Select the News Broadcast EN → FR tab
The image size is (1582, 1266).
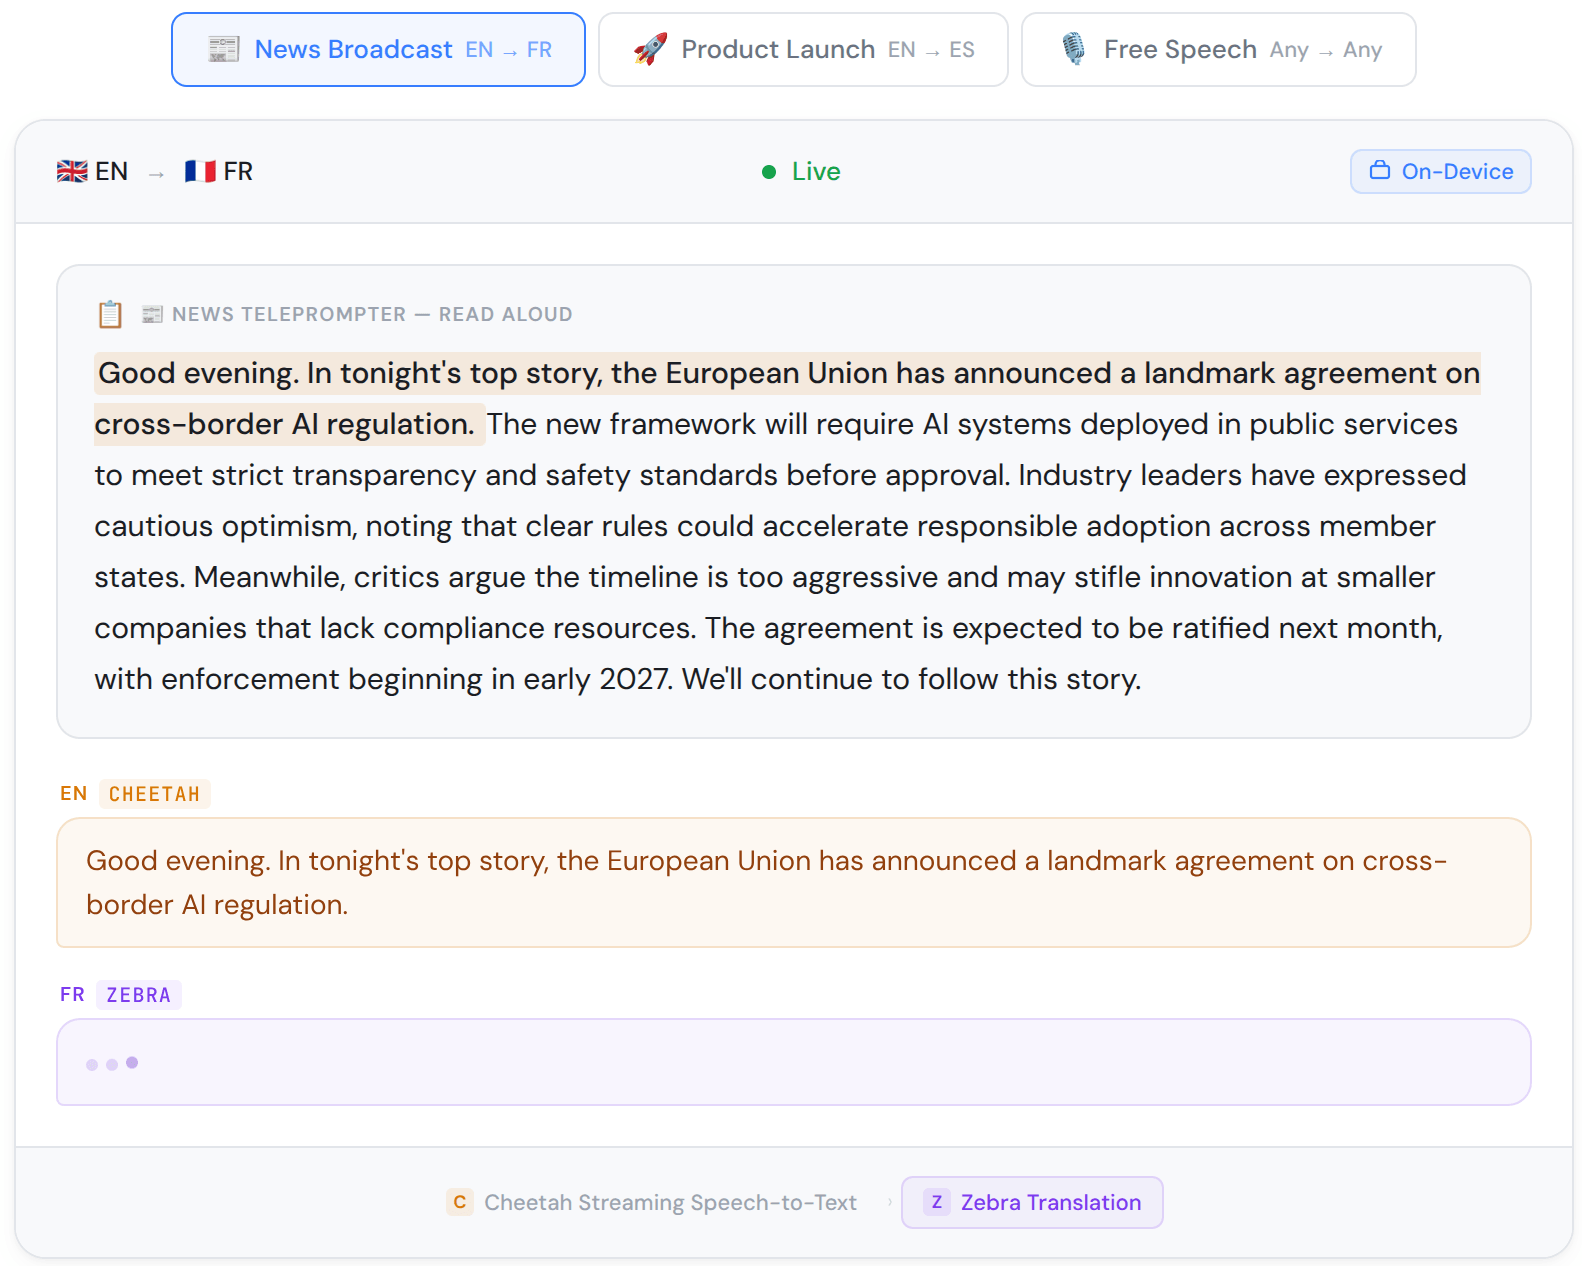pos(378,50)
